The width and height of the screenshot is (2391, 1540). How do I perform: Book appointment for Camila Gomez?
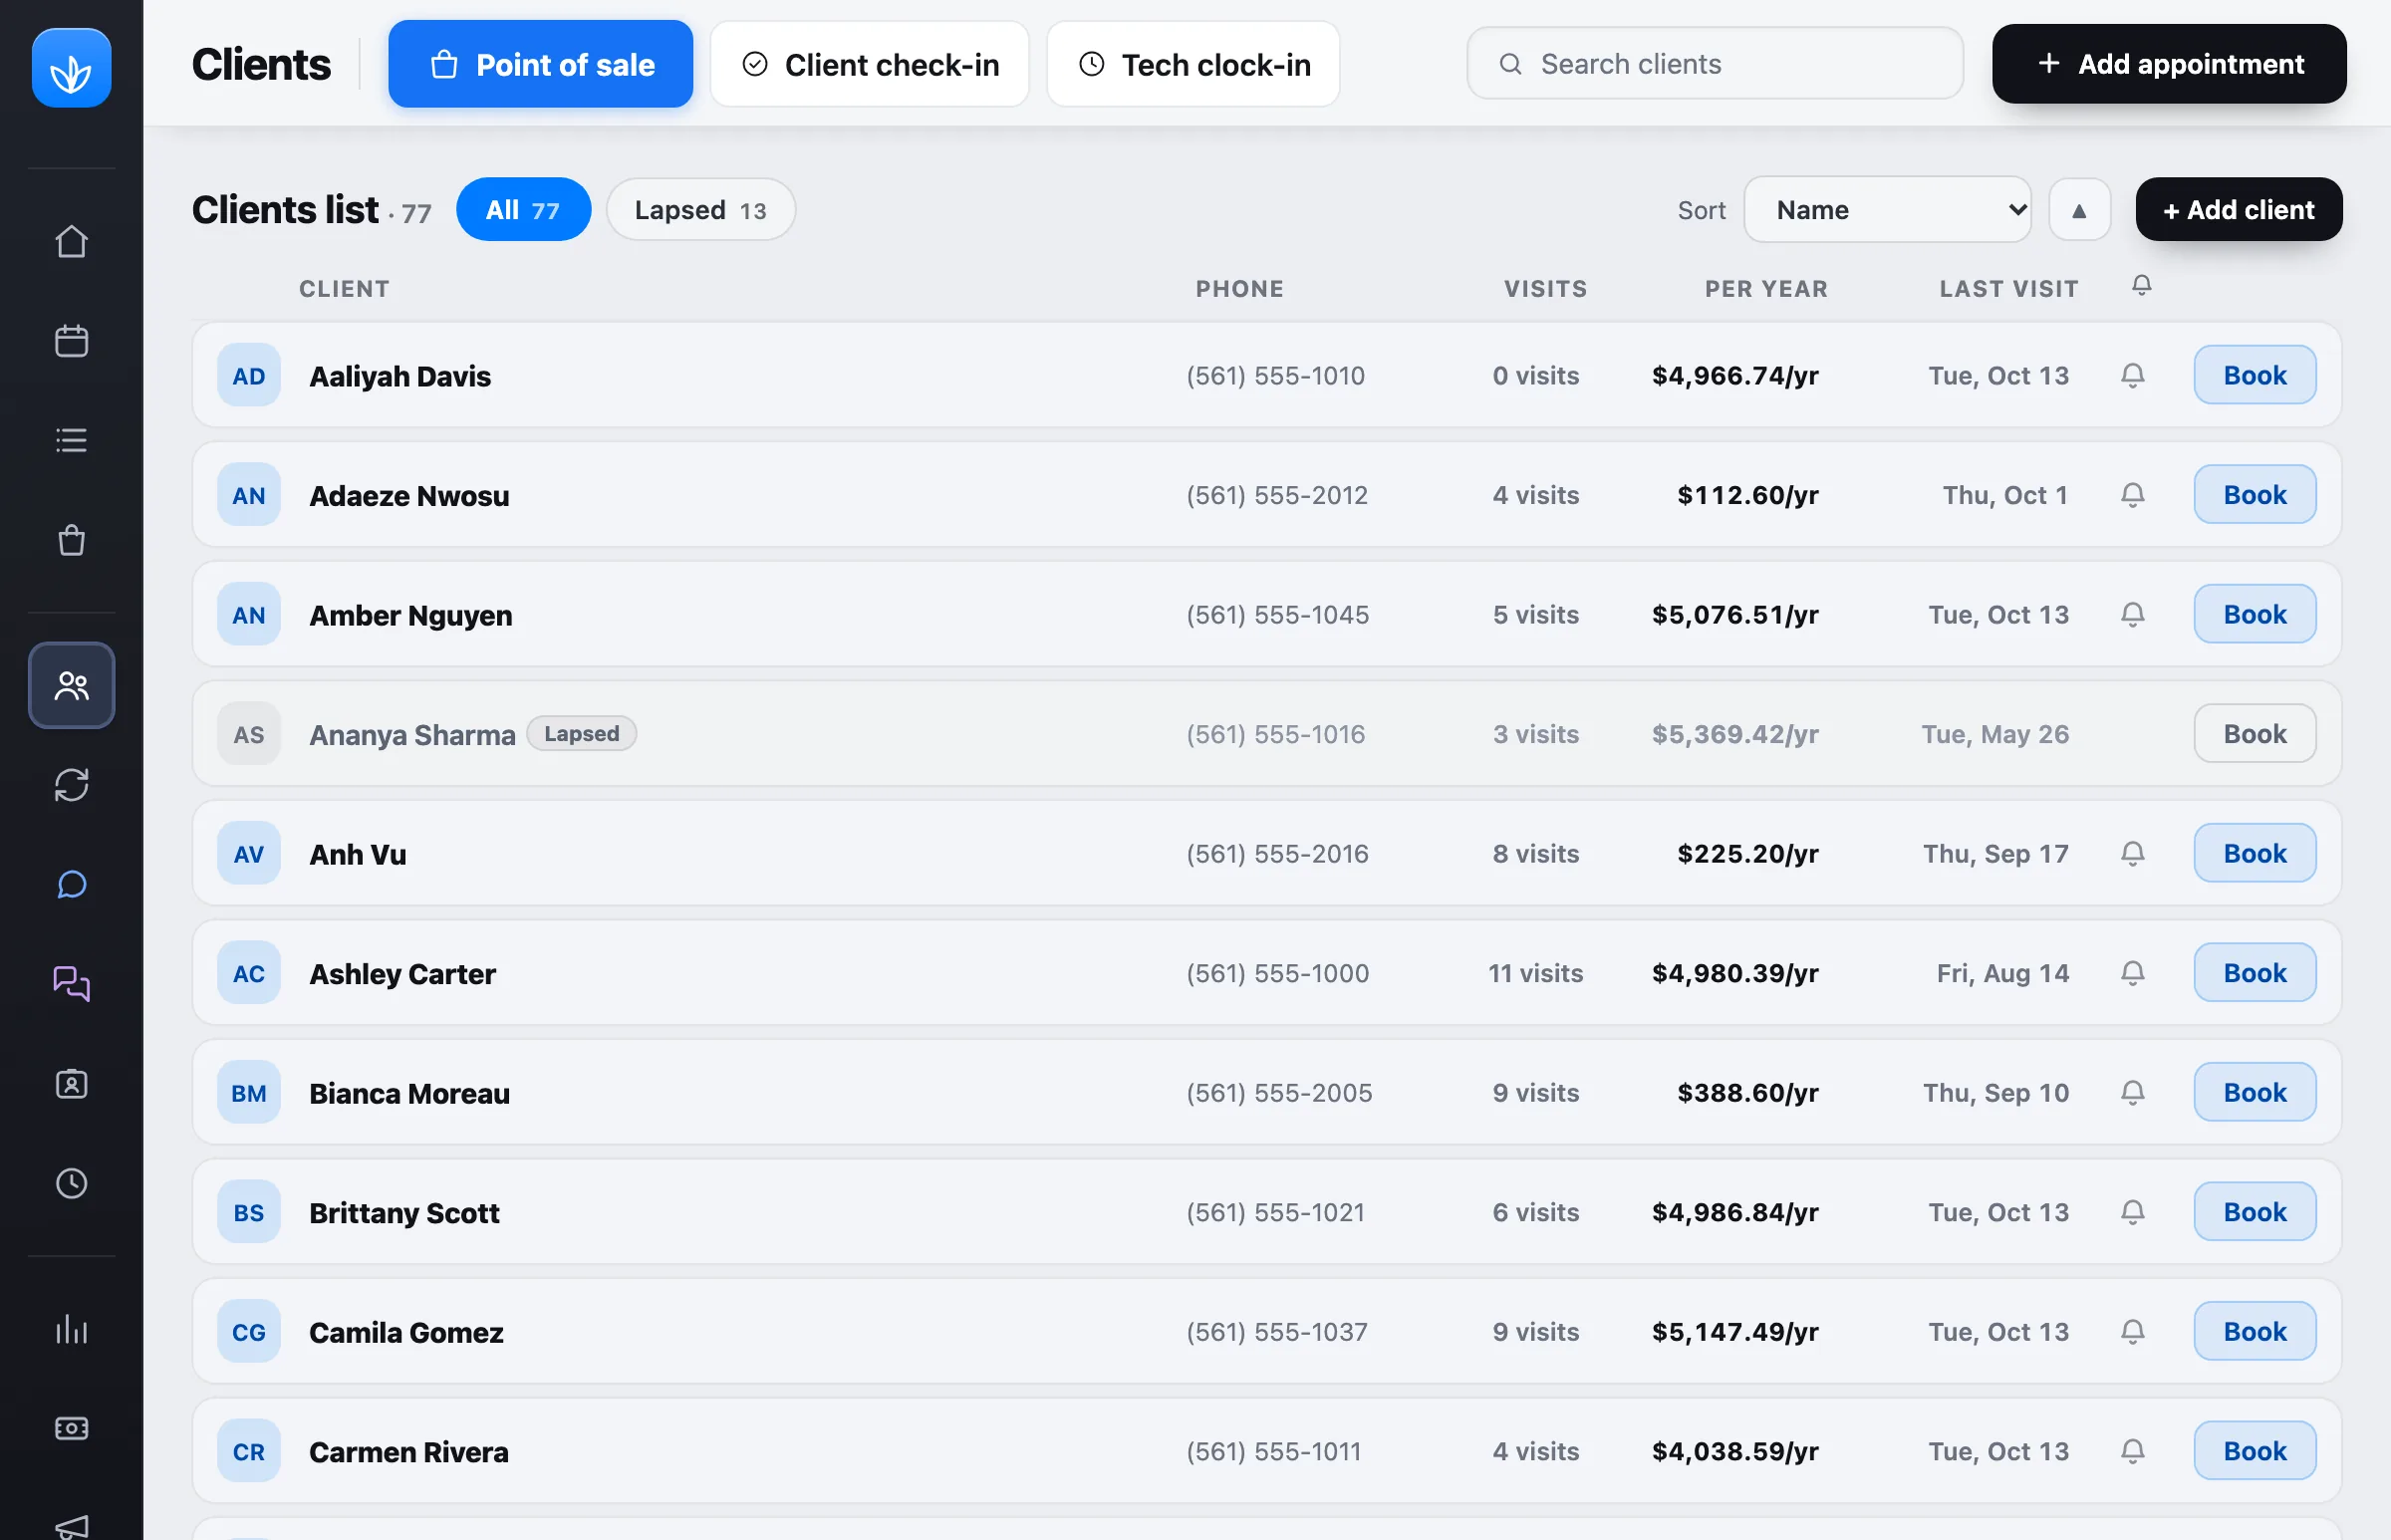pyautogui.click(x=2254, y=1332)
